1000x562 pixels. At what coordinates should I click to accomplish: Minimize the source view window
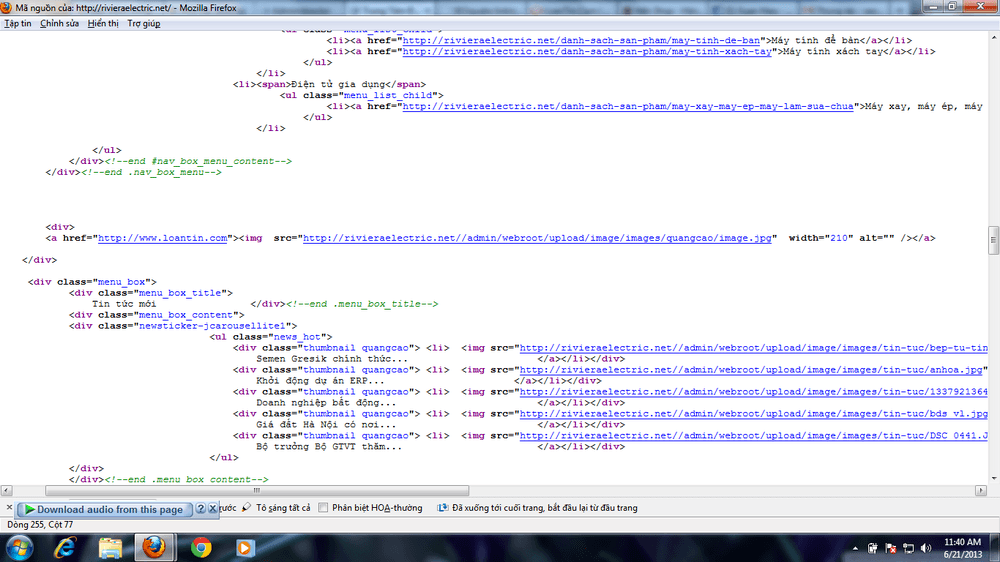[x=933, y=6]
